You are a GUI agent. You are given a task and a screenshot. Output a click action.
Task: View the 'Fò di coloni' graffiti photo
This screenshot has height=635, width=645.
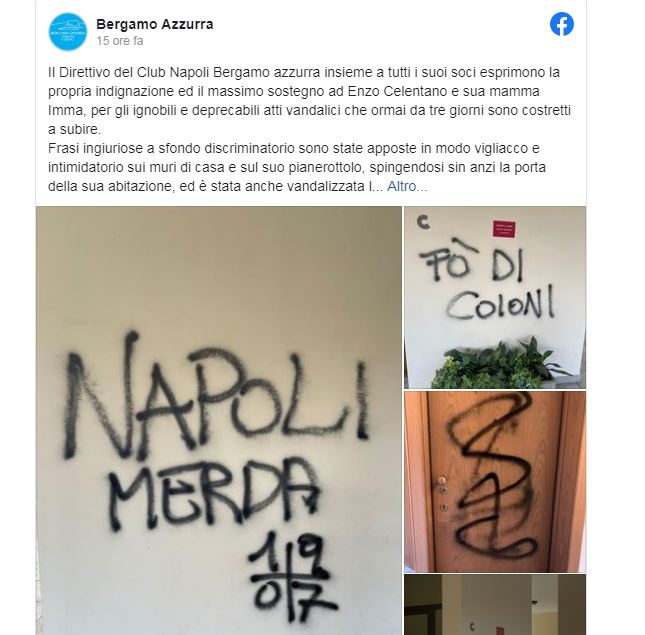click(x=495, y=297)
